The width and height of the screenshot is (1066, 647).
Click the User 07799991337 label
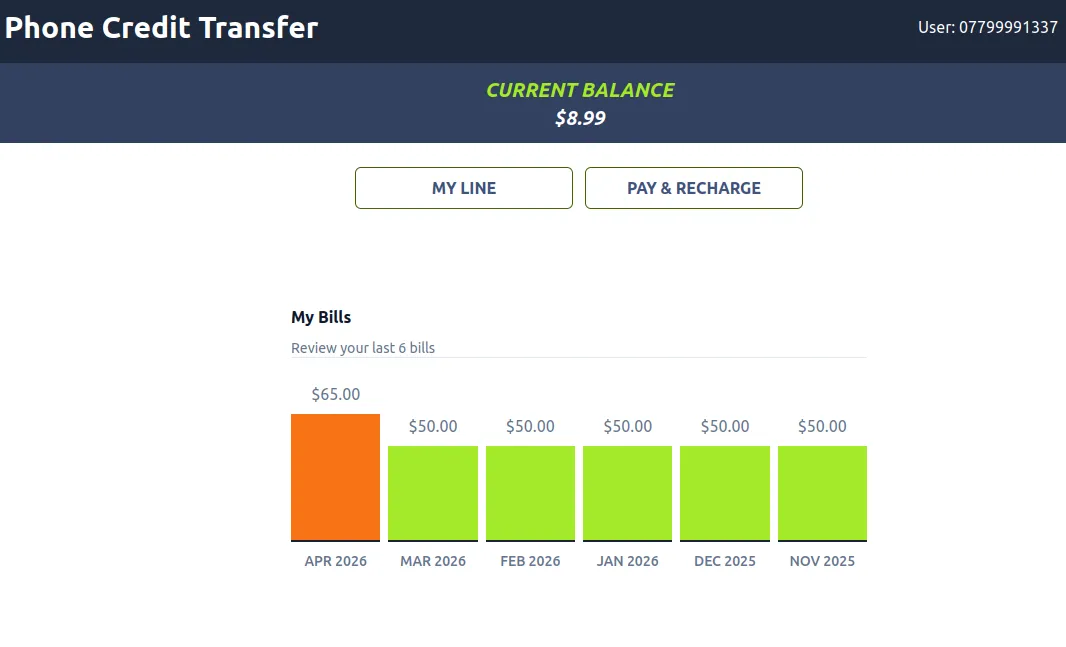tap(987, 28)
